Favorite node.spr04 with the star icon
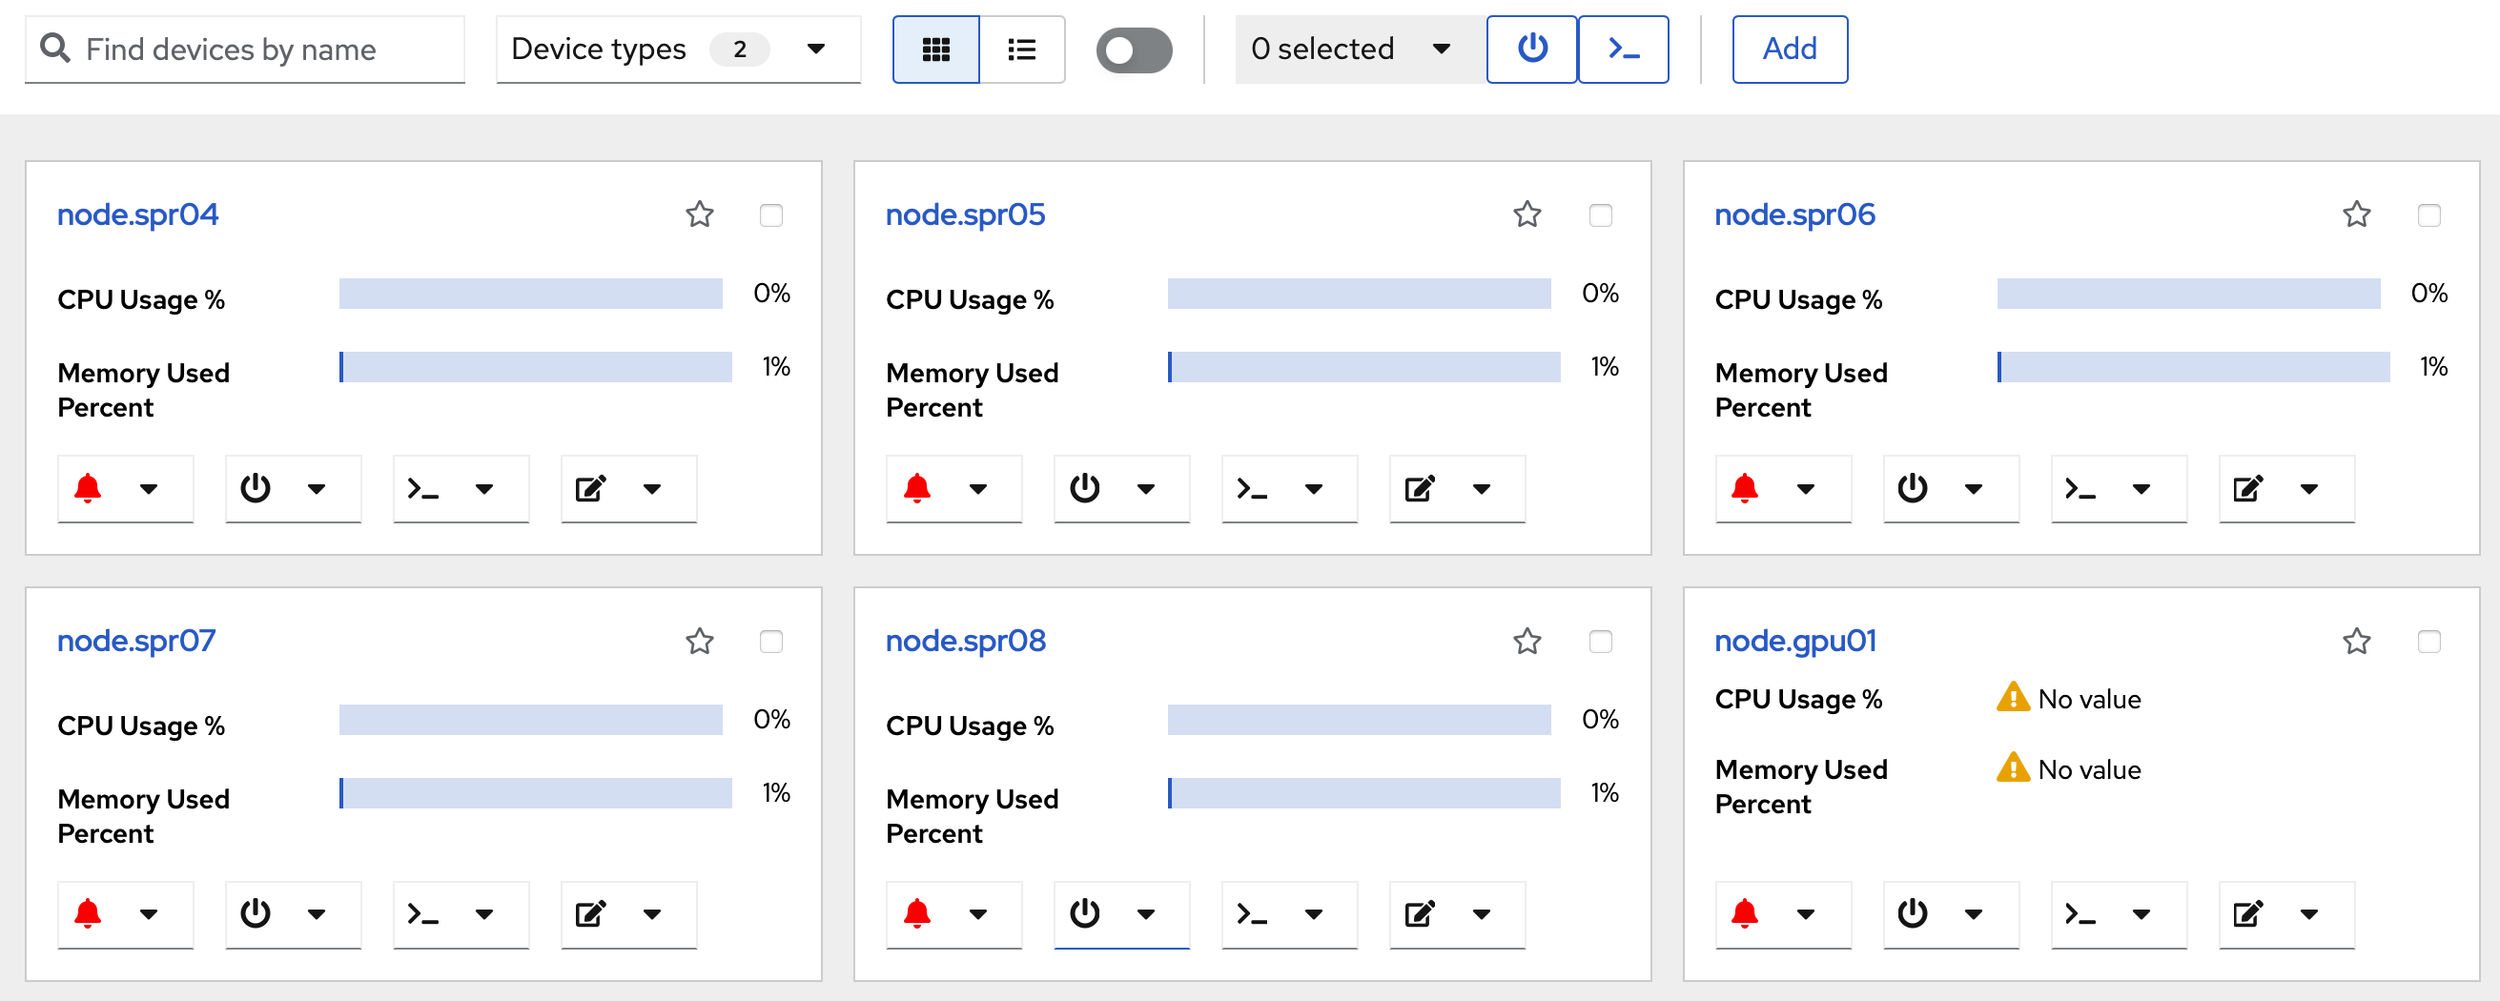 tap(700, 214)
